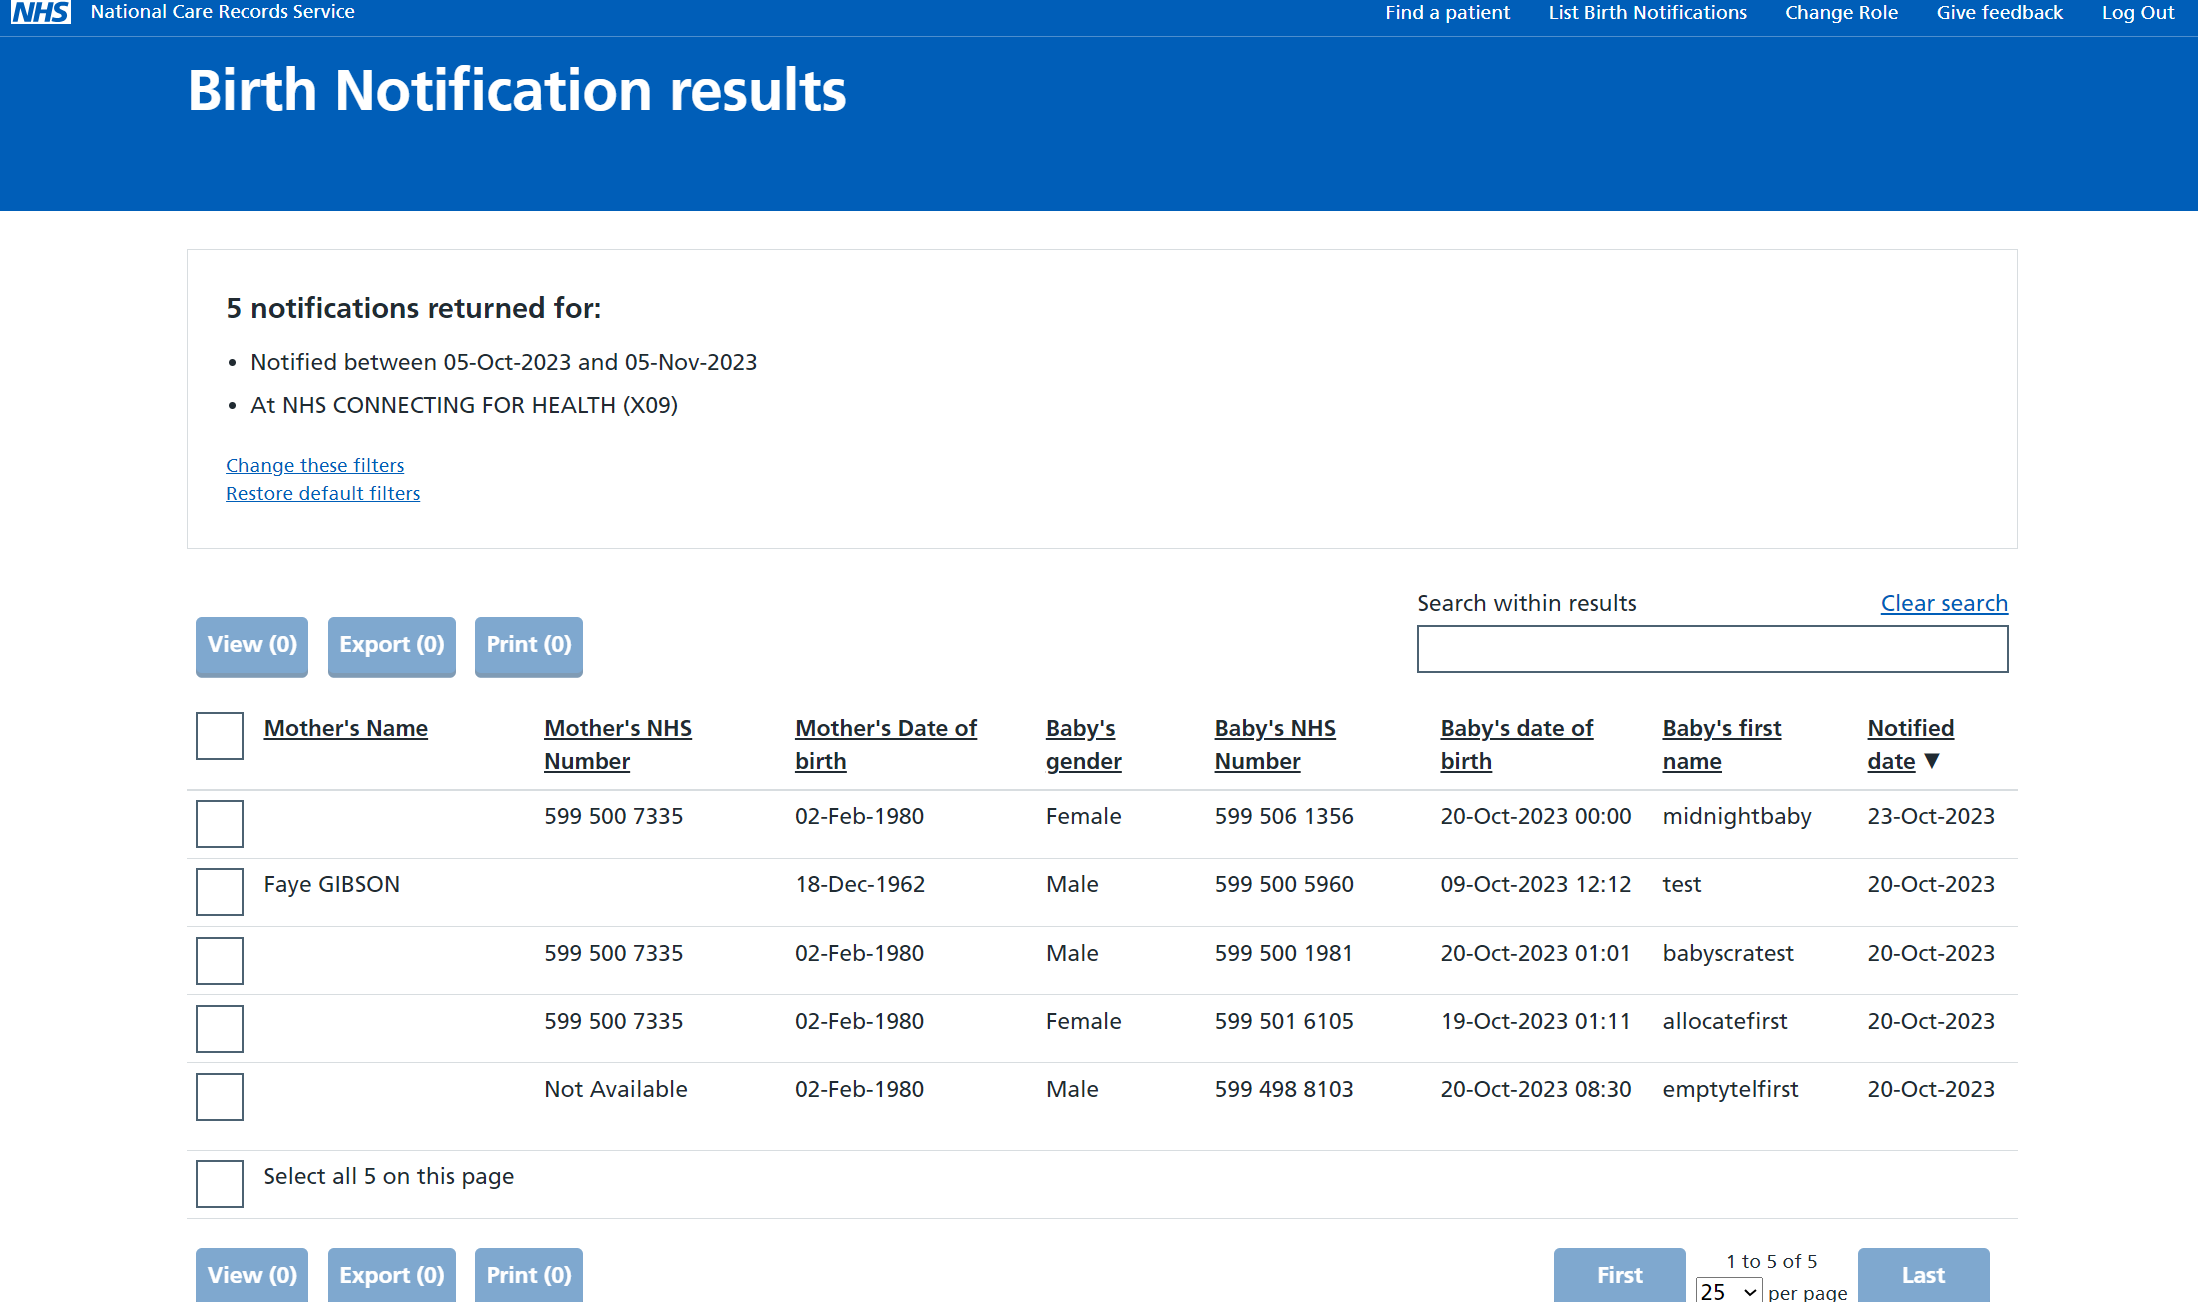Viewport: 2198px width, 1302px height.
Task: Tick checkbox for midnightbaby row
Action: click(x=220, y=824)
